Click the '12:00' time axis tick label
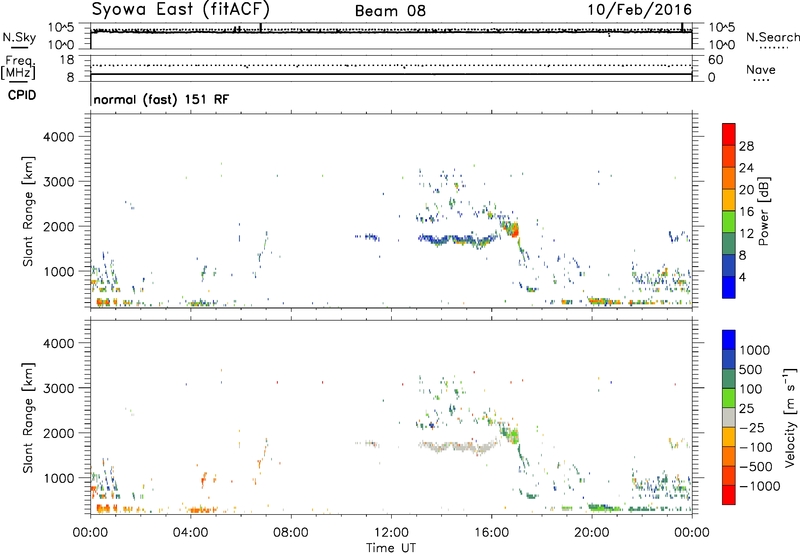 click(x=391, y=533)
